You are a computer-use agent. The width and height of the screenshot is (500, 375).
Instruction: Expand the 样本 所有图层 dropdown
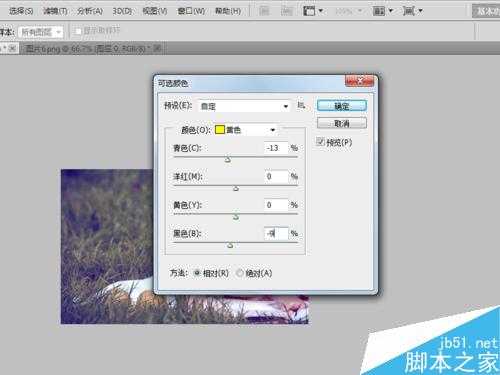[x=40, y=32]
